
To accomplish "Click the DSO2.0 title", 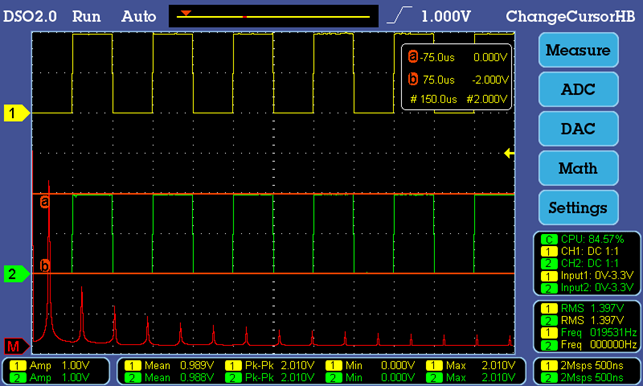I will pyautogui.click(x=30, y=16).
